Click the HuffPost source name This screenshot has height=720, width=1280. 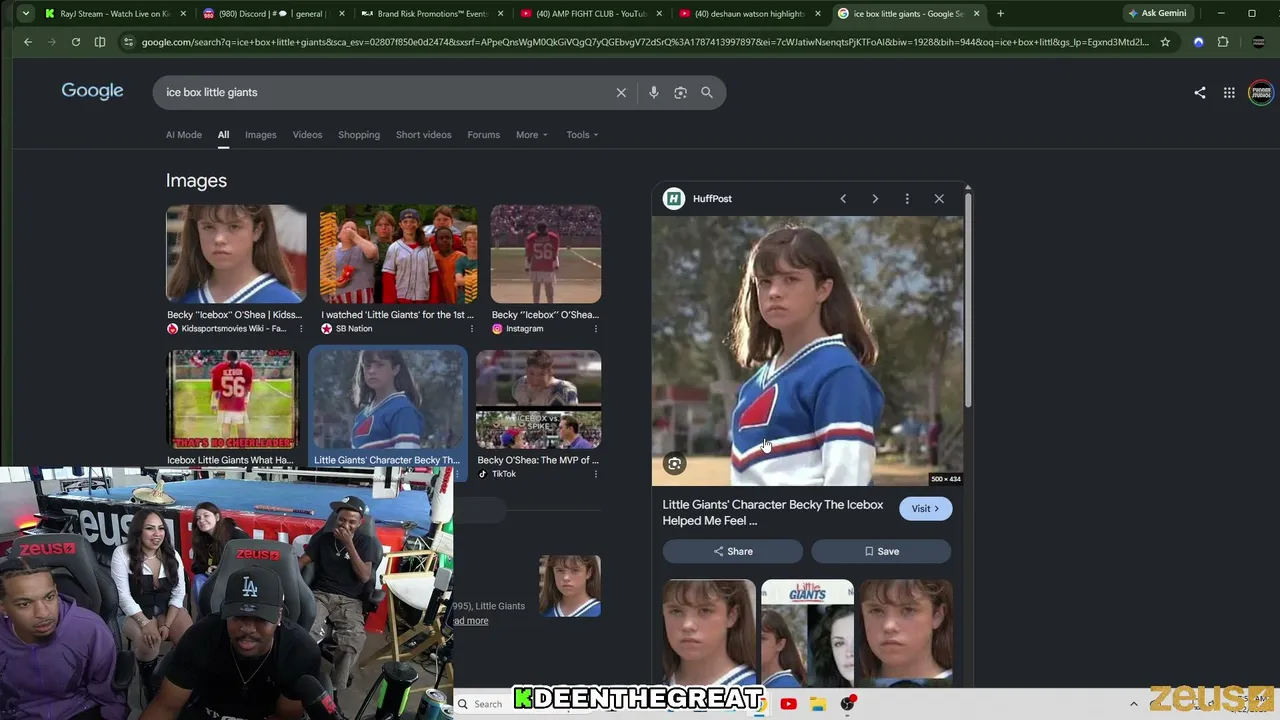click(x=712, y=199)
